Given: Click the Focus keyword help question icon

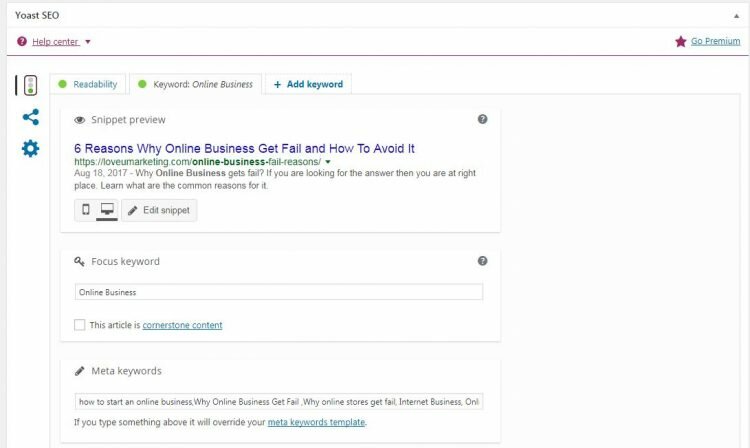Looking at the screenshot, I should coord(483,261).
